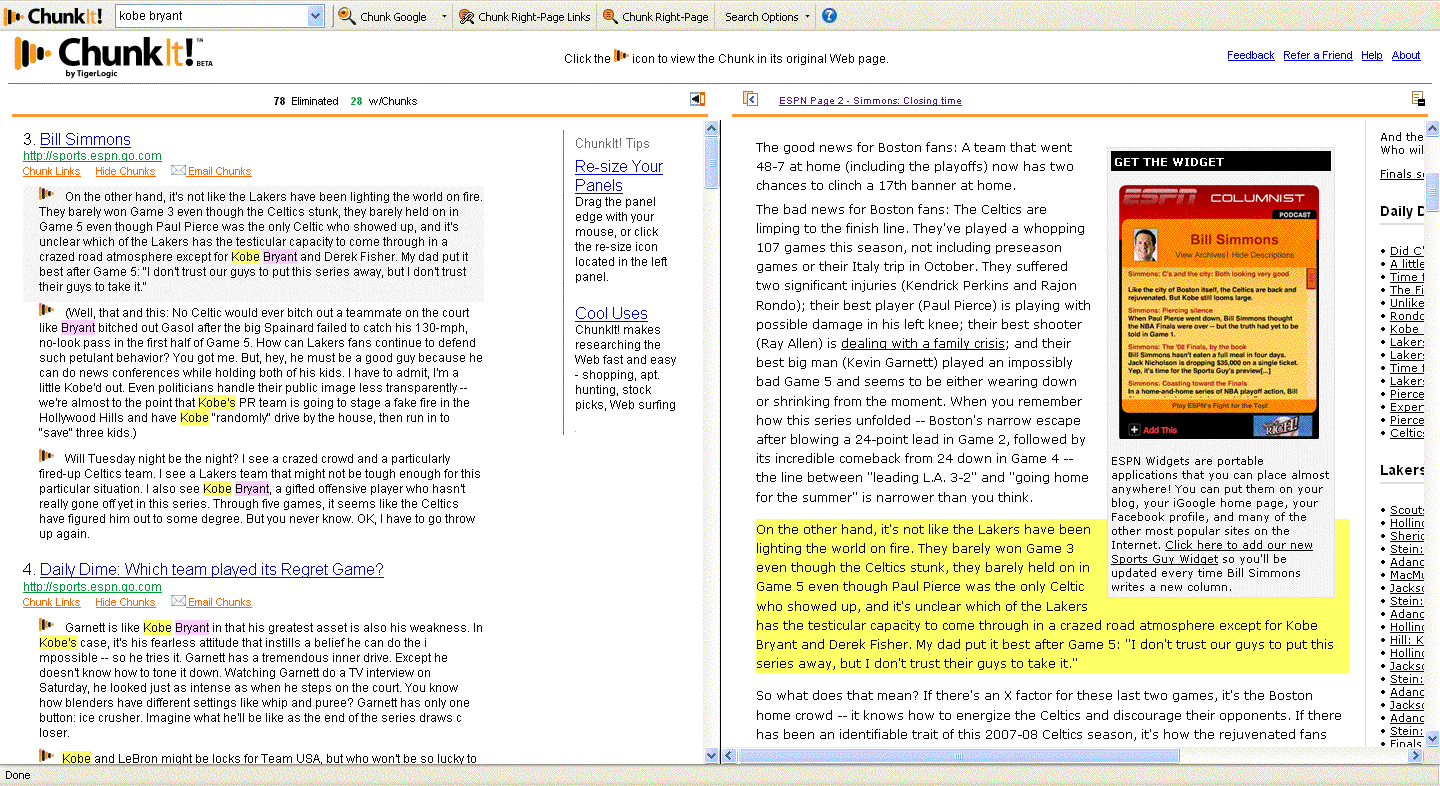Click the page icon at right of preview header

click(1418, 98)
